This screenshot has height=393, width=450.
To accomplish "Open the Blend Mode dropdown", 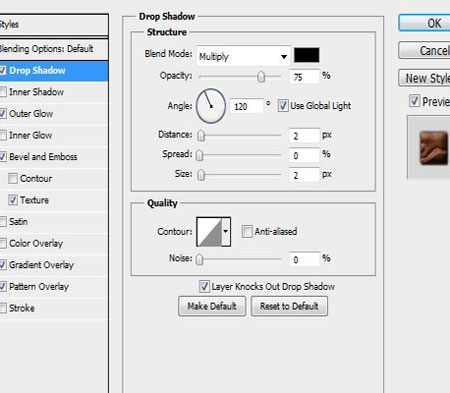I will 243,56.
